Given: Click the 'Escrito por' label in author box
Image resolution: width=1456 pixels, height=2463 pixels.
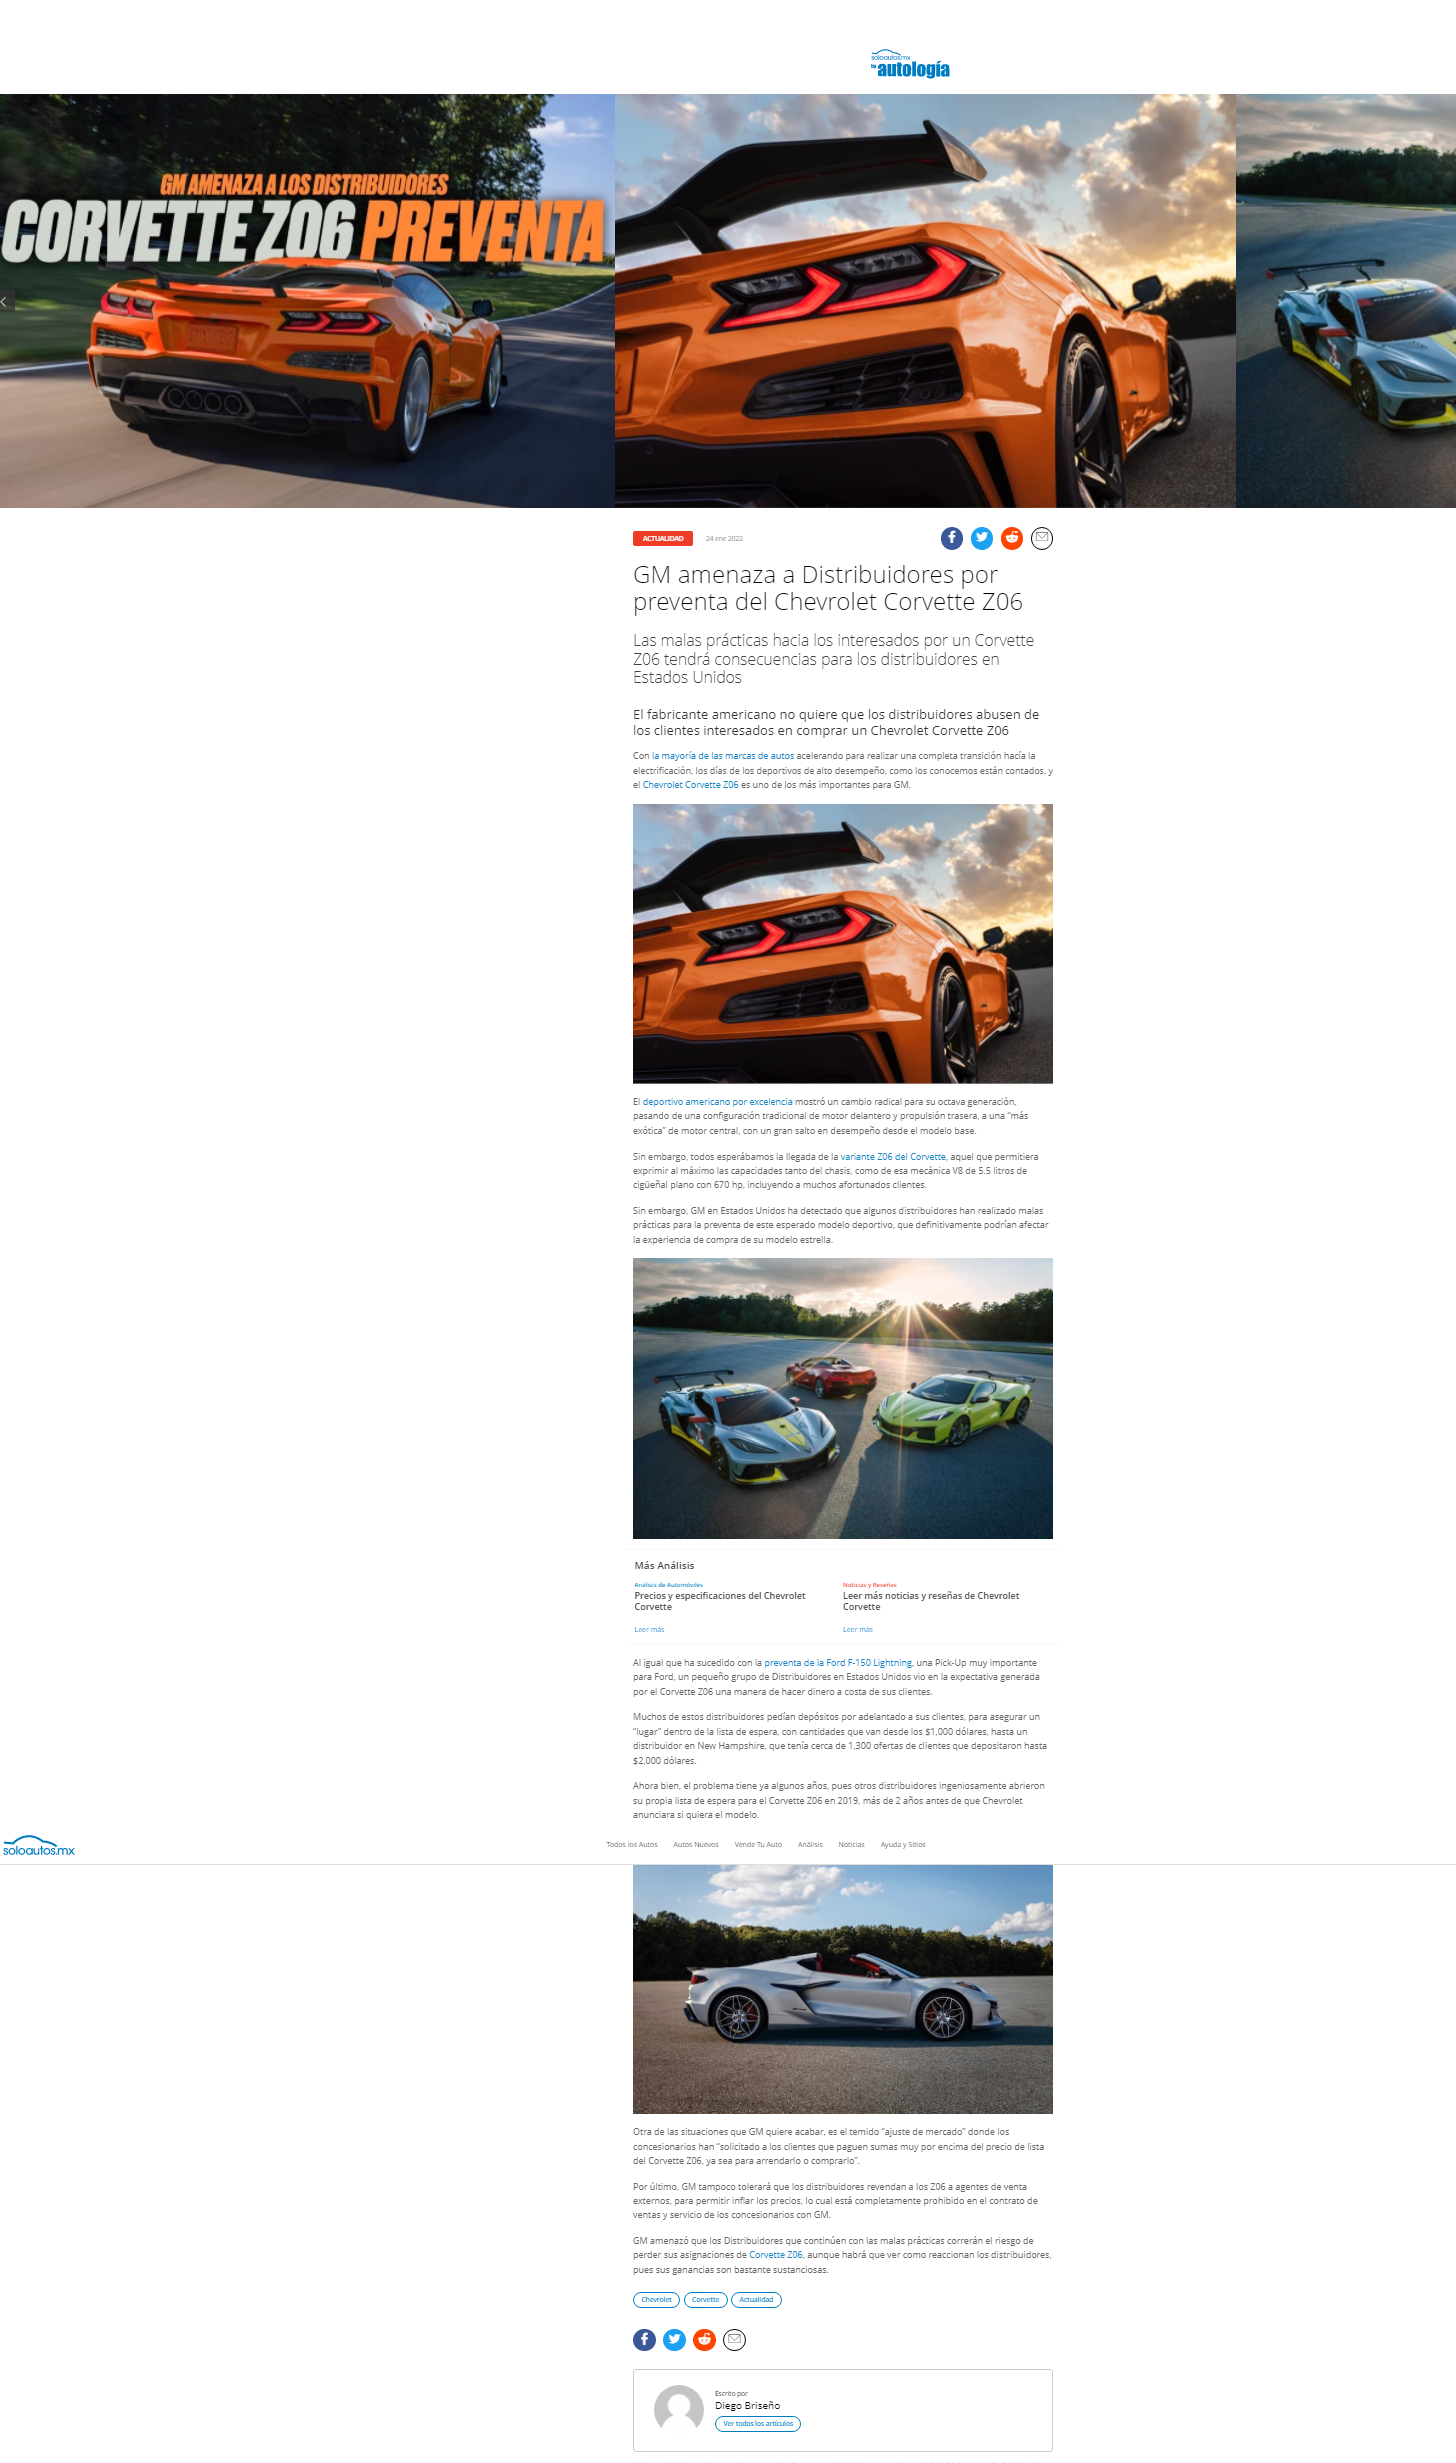Looking at the screenshot, I should (731, 2393).
